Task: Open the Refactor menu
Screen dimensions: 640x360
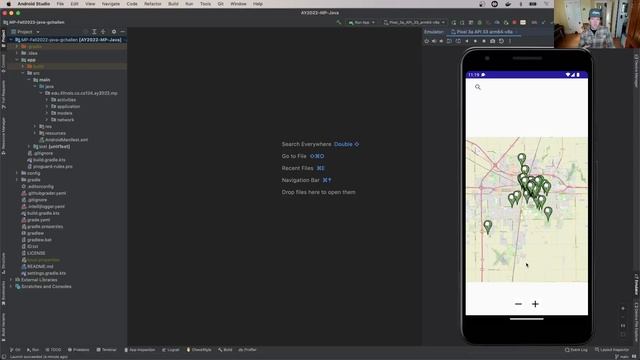Action: tap(153, 4)
